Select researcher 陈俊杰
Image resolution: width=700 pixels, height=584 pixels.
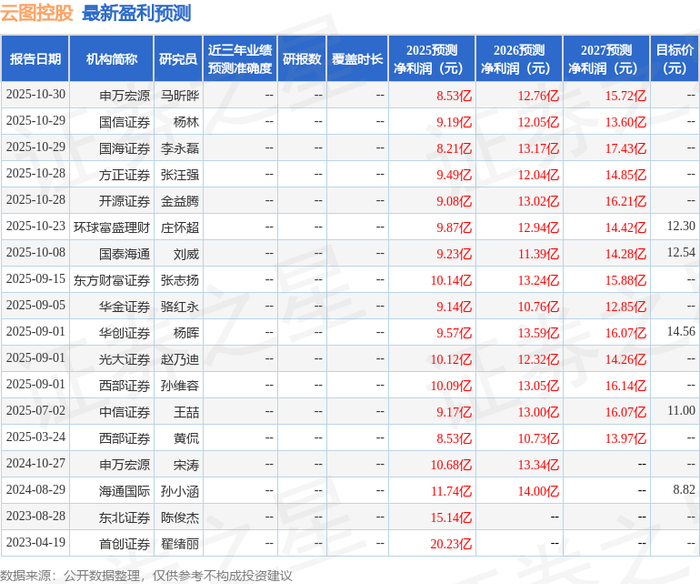179,517
